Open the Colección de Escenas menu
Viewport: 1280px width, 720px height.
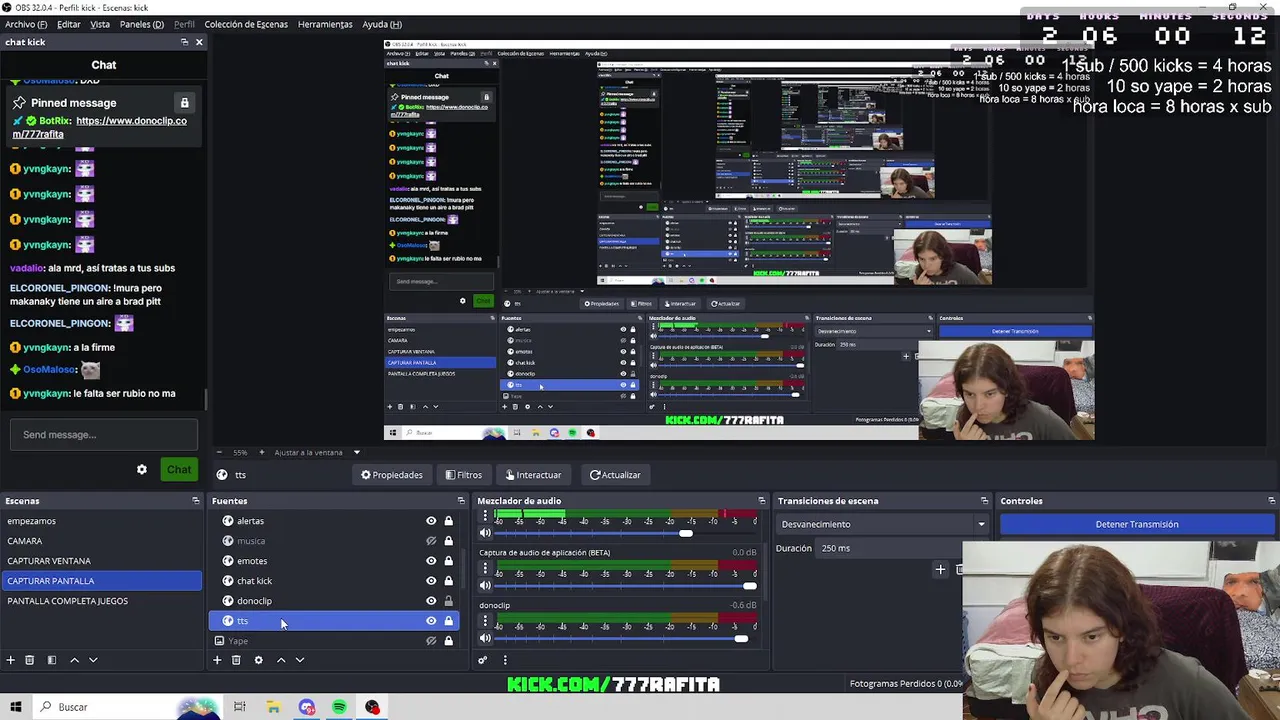click(x=246, y=24)
